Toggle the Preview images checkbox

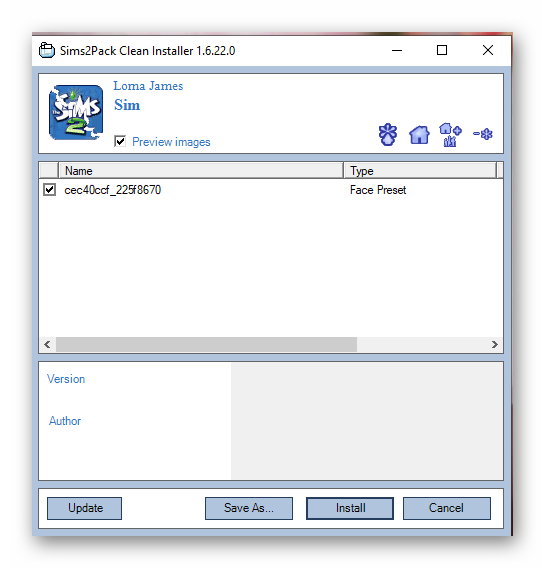coord(120,141)
